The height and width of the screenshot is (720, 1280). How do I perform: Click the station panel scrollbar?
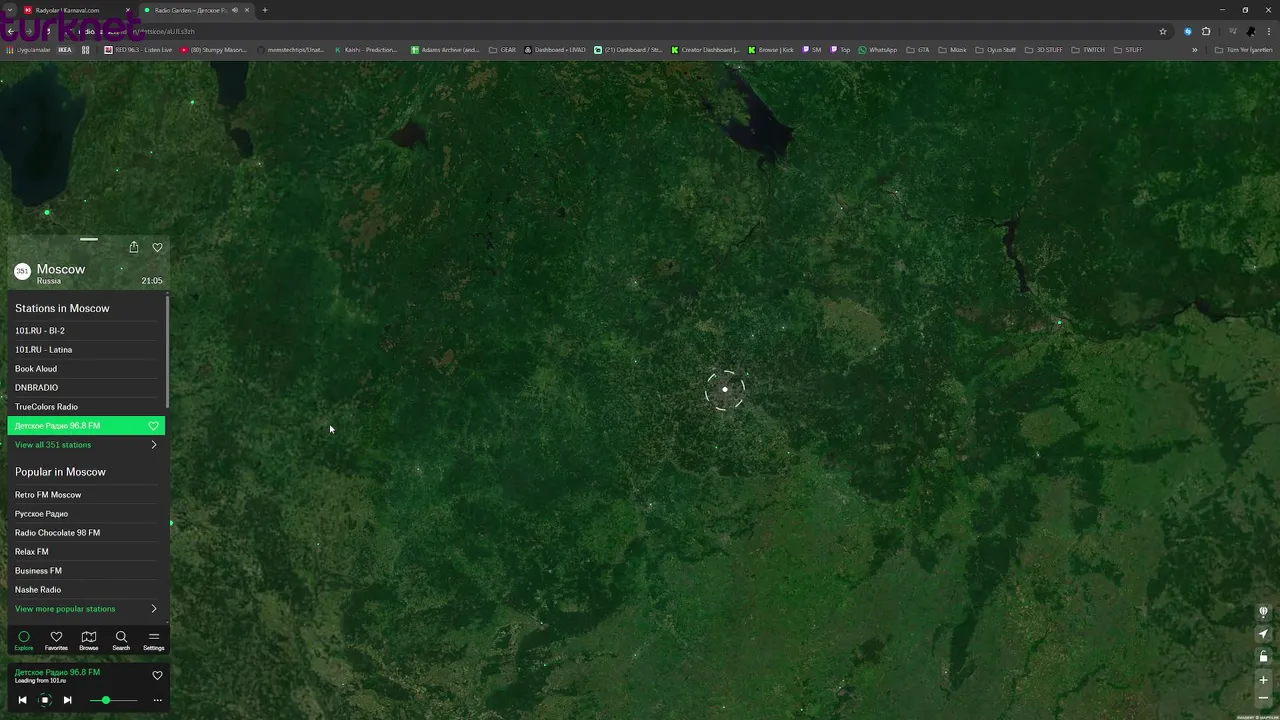[x=167, y=350]
